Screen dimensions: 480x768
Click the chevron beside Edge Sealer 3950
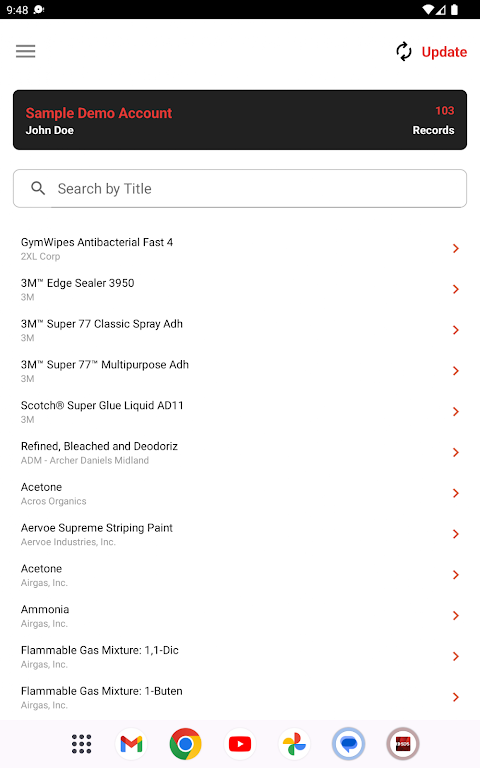pos(456,289)
